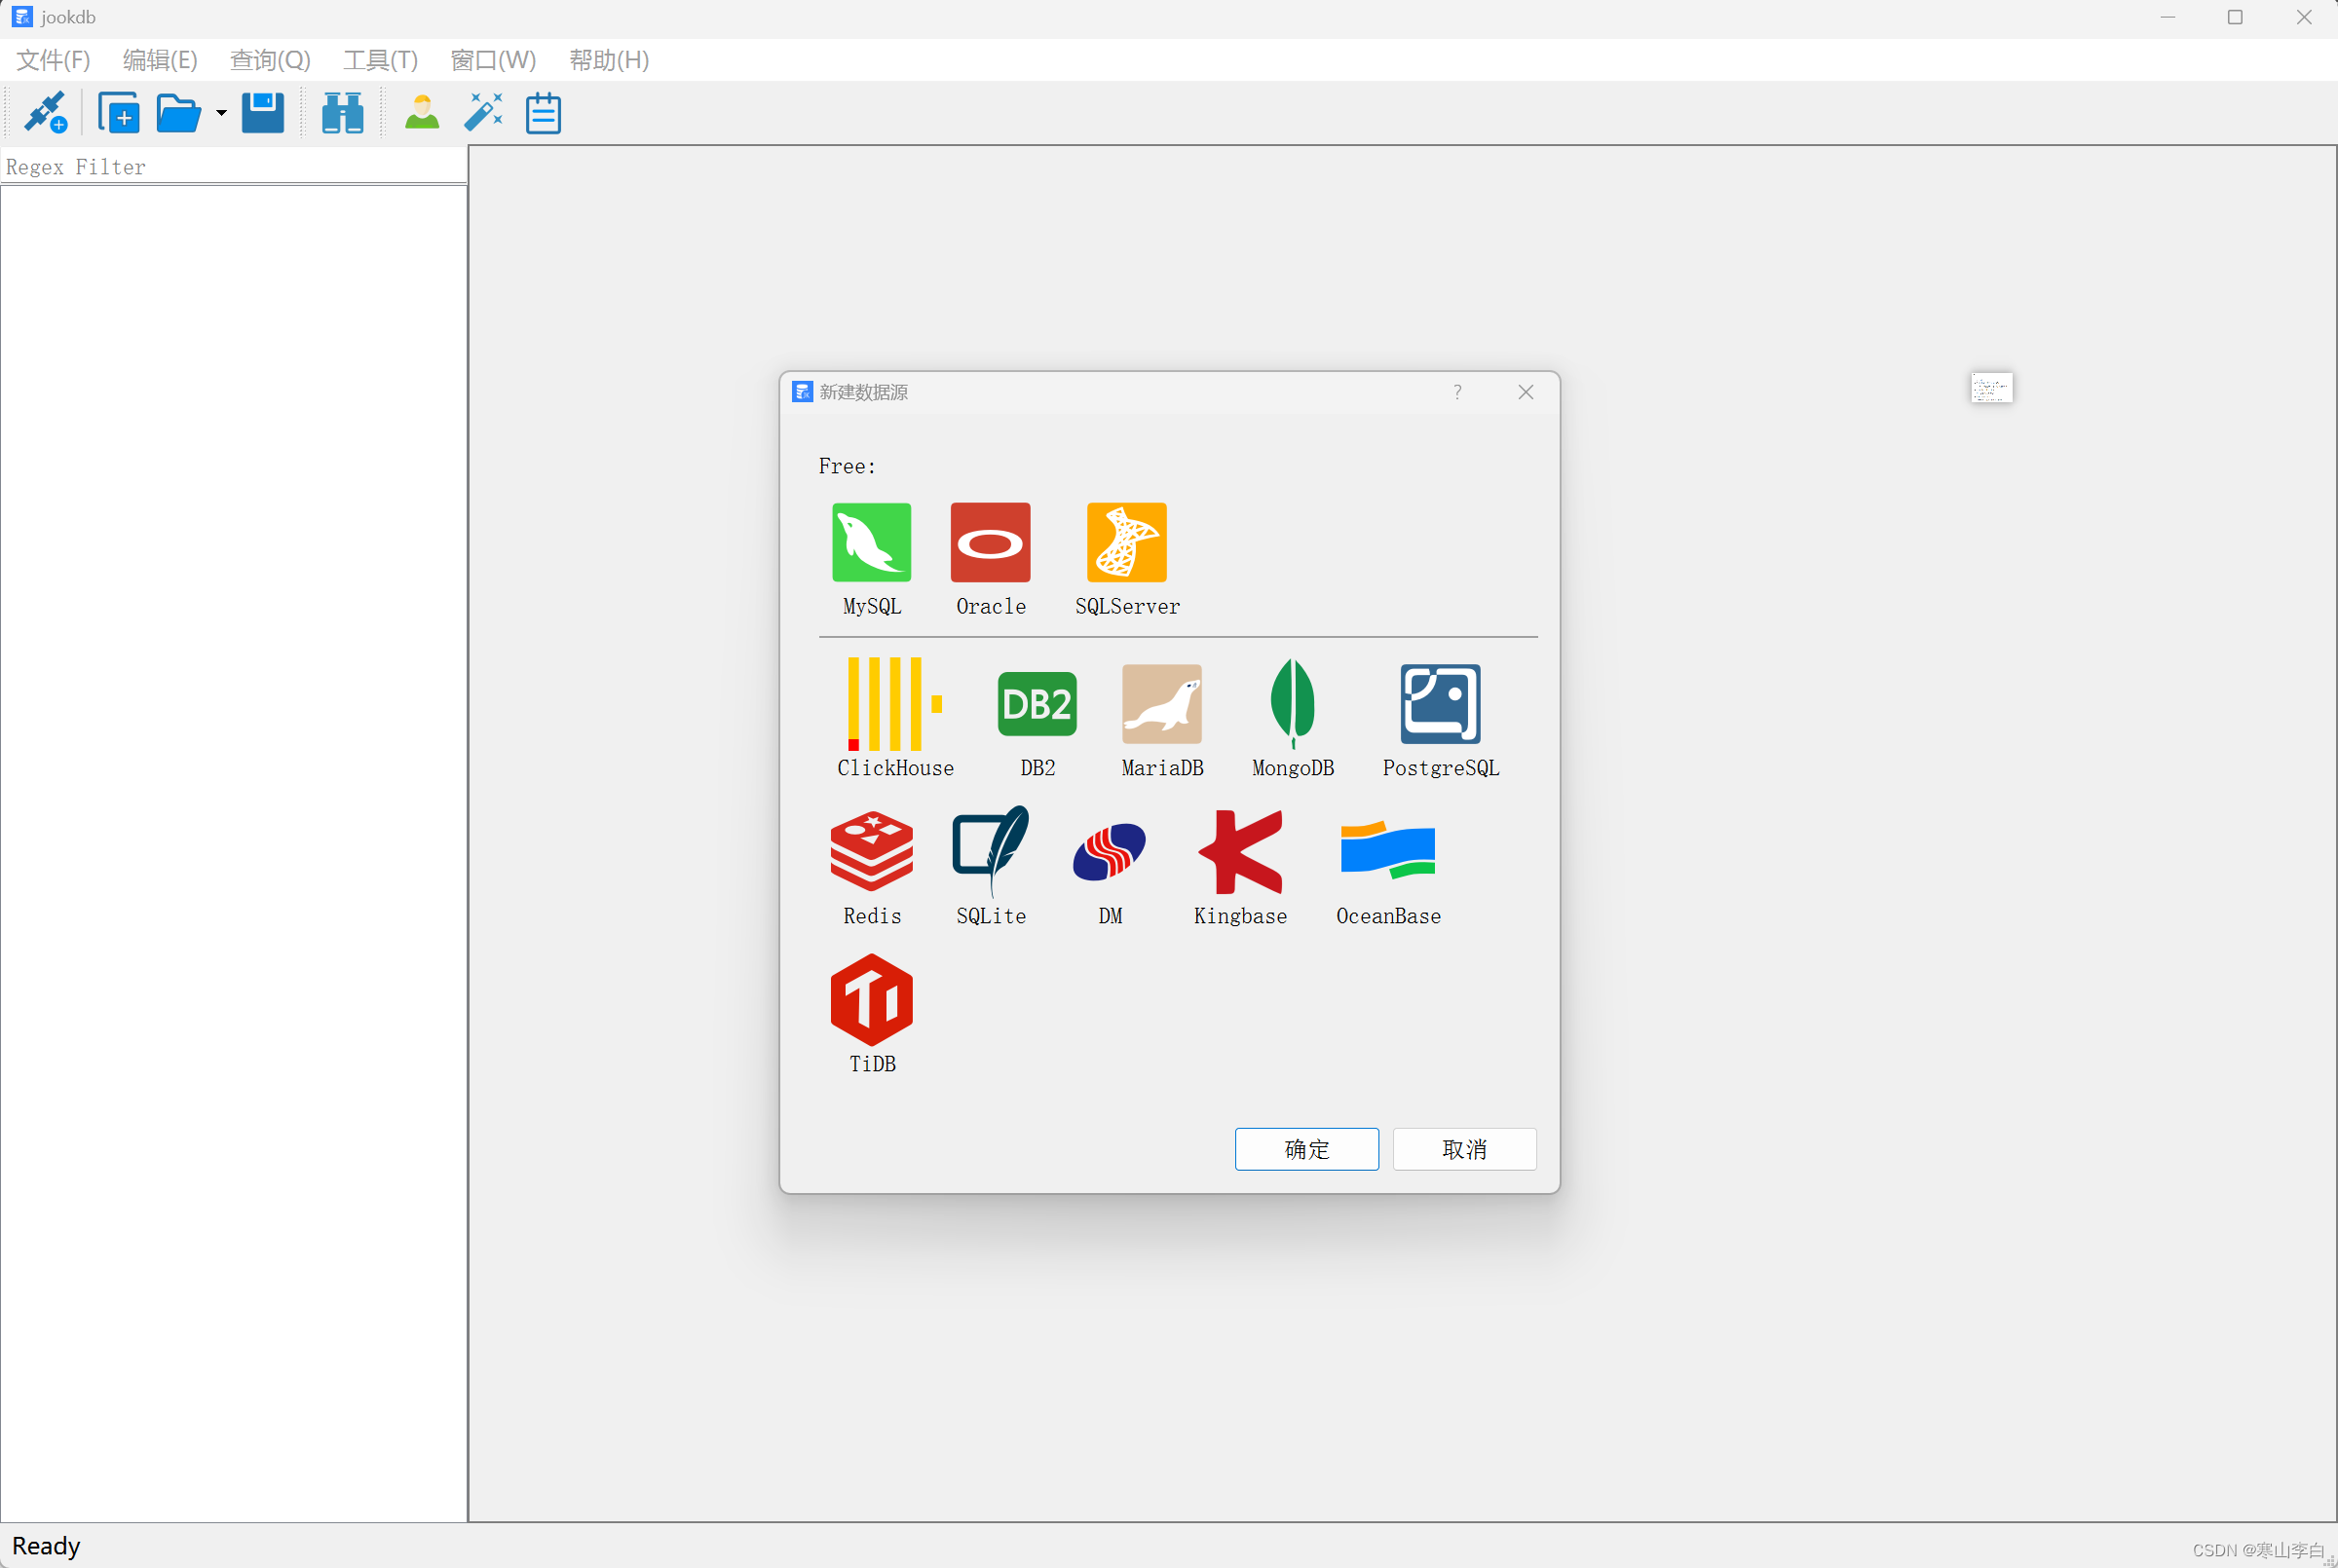Open find with the binoculars icon
The image size is (2338, 1568).
[342, 112]
